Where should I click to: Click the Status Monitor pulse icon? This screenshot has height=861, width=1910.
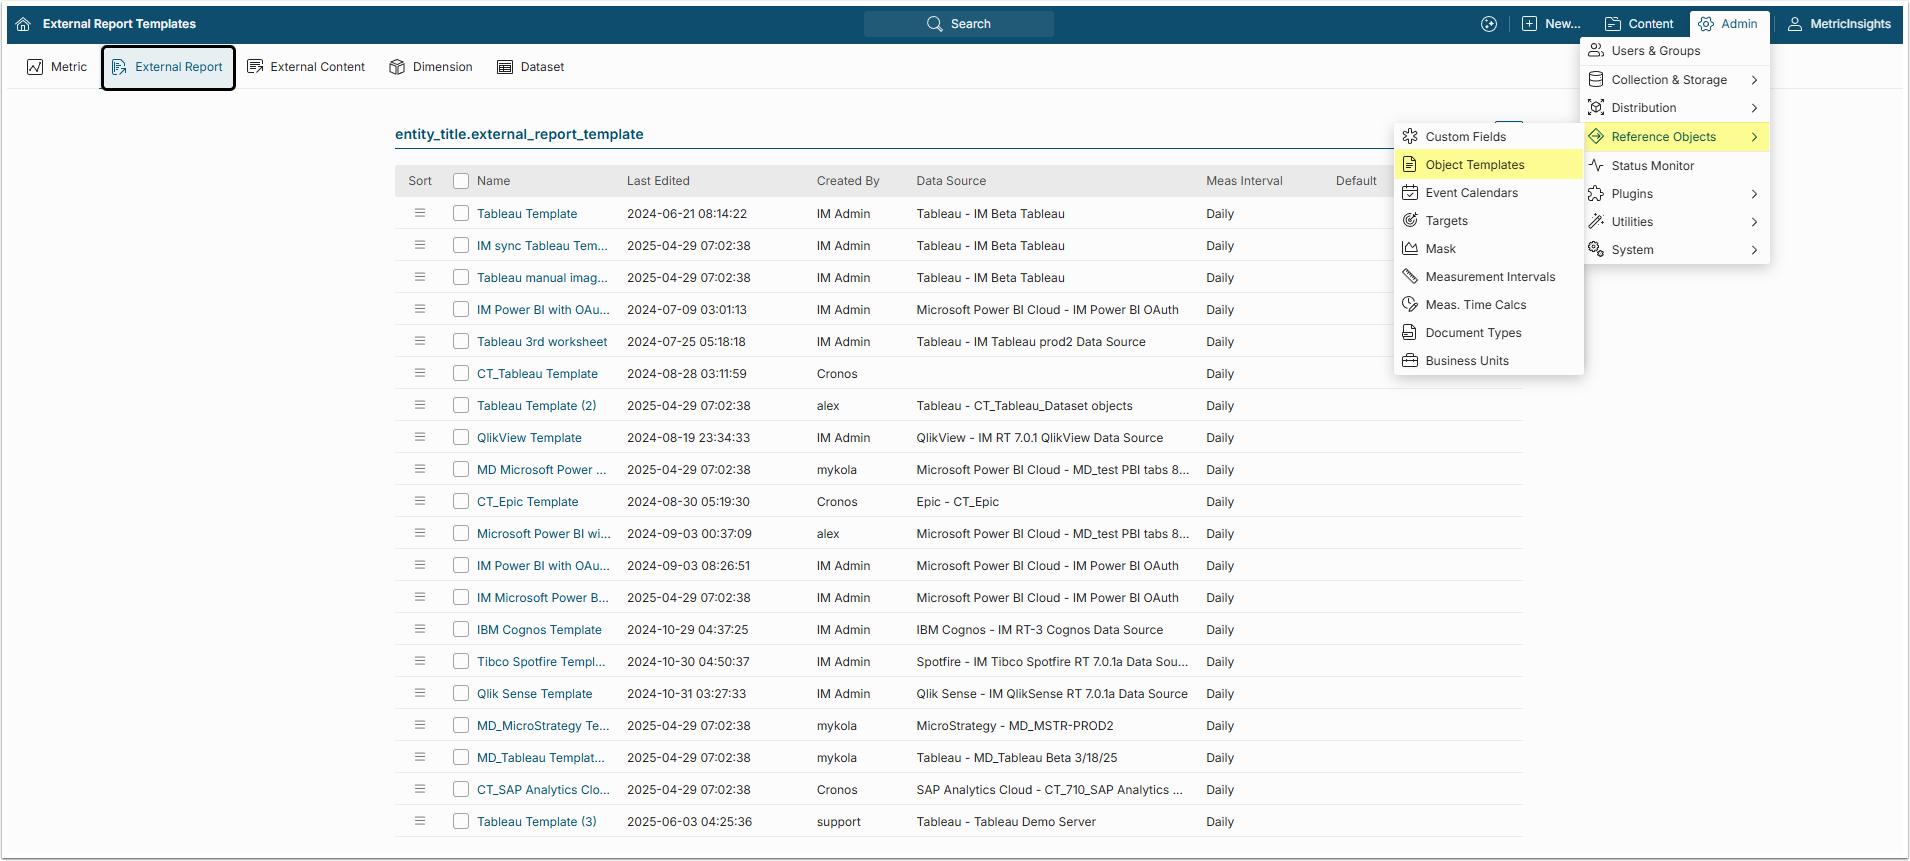pos(1596,166)
